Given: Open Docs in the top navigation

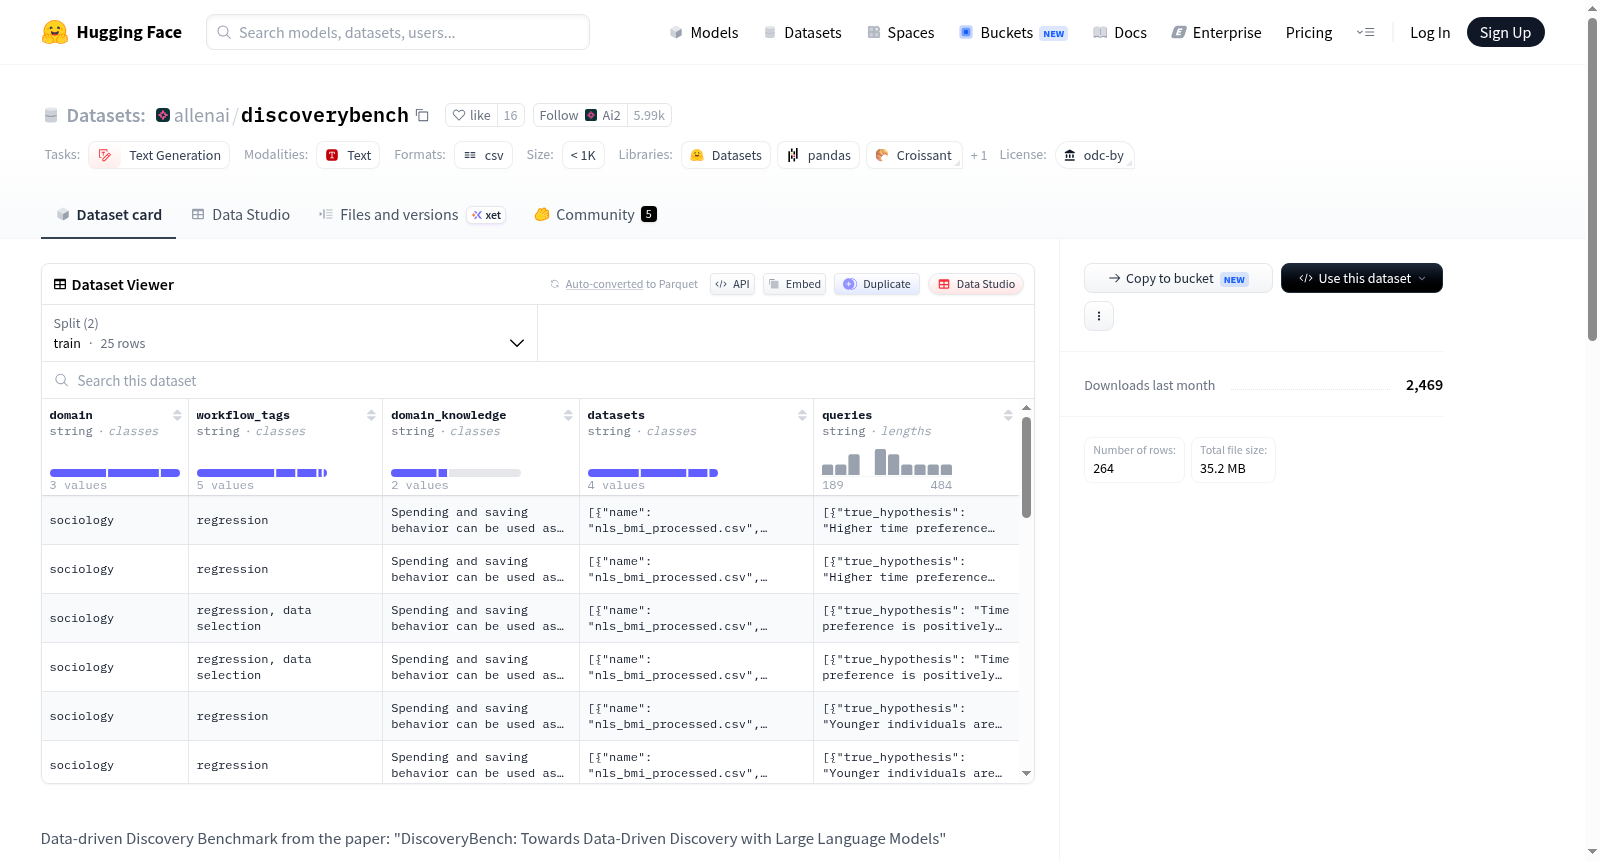Looking at the screenshot, I should tap(1120, 32).
